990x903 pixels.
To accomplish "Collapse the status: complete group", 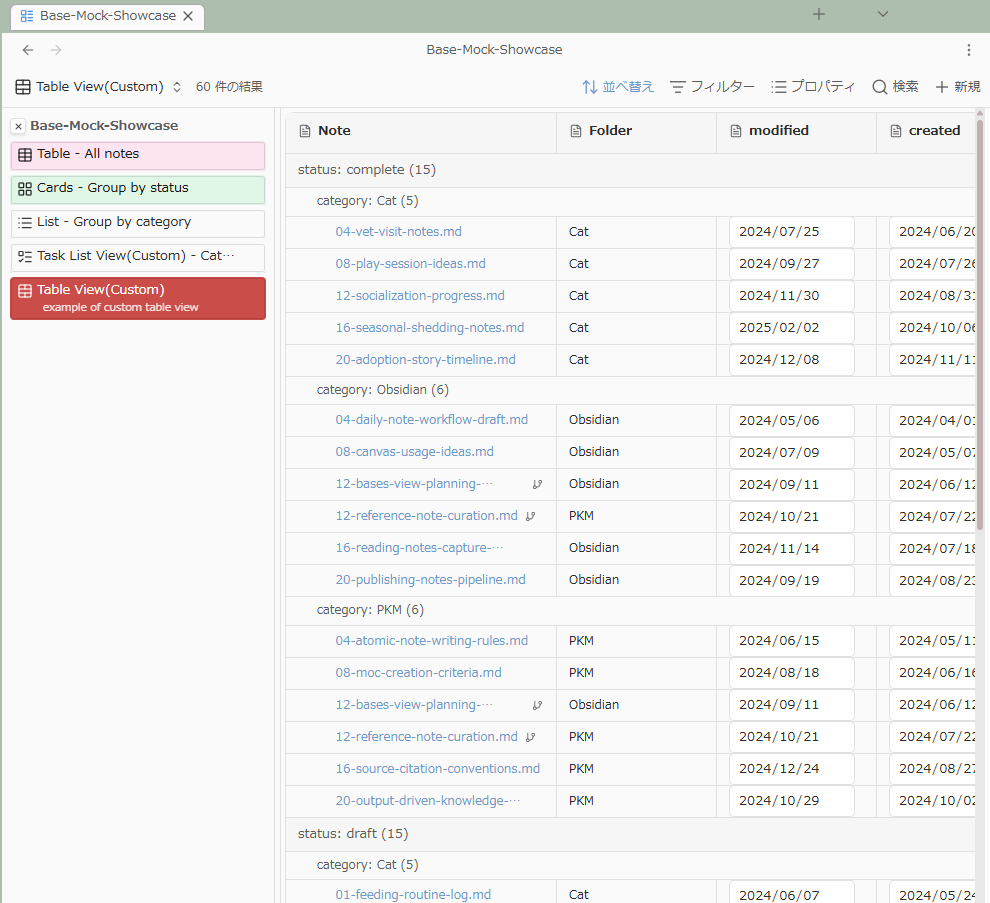I will point(366,170).
